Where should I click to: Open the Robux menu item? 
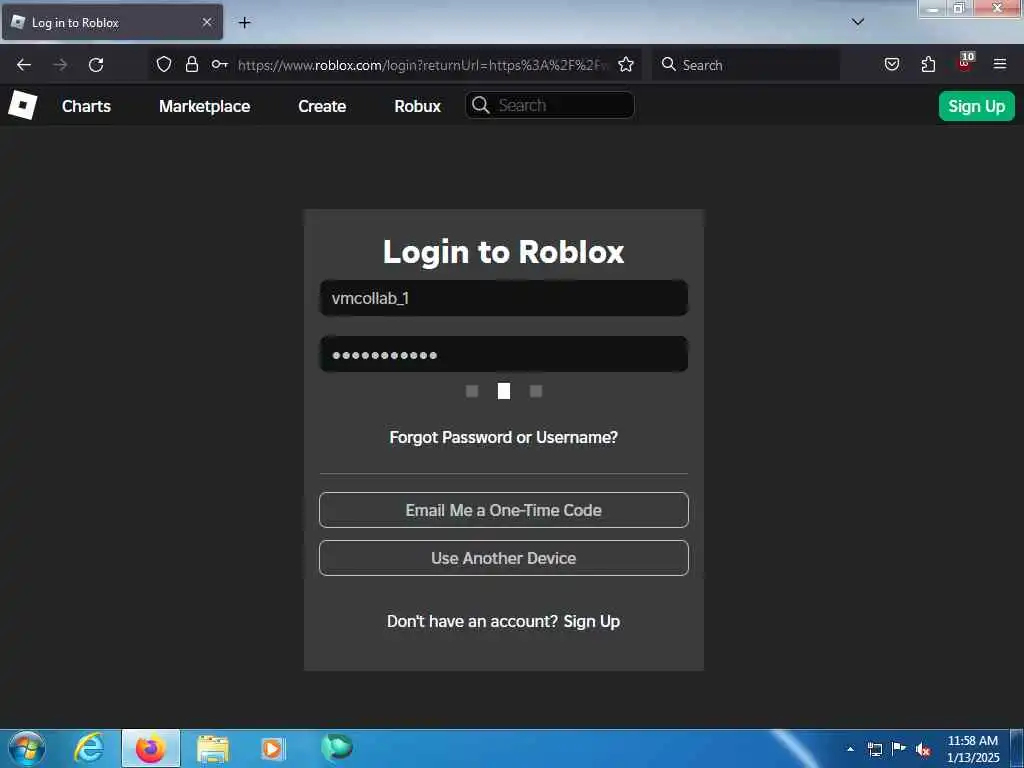pos(417,106)
